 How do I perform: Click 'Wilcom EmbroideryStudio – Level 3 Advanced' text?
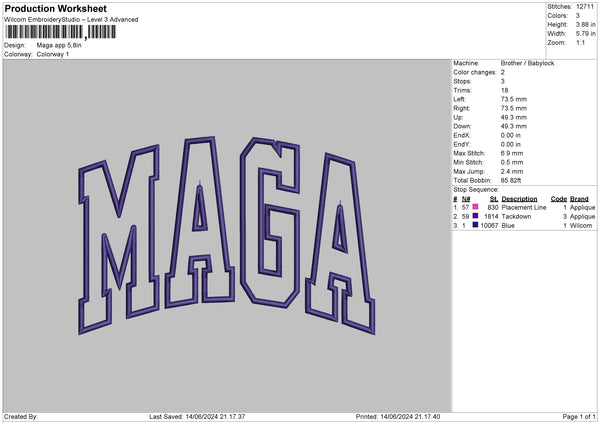[x=71, y=20]
